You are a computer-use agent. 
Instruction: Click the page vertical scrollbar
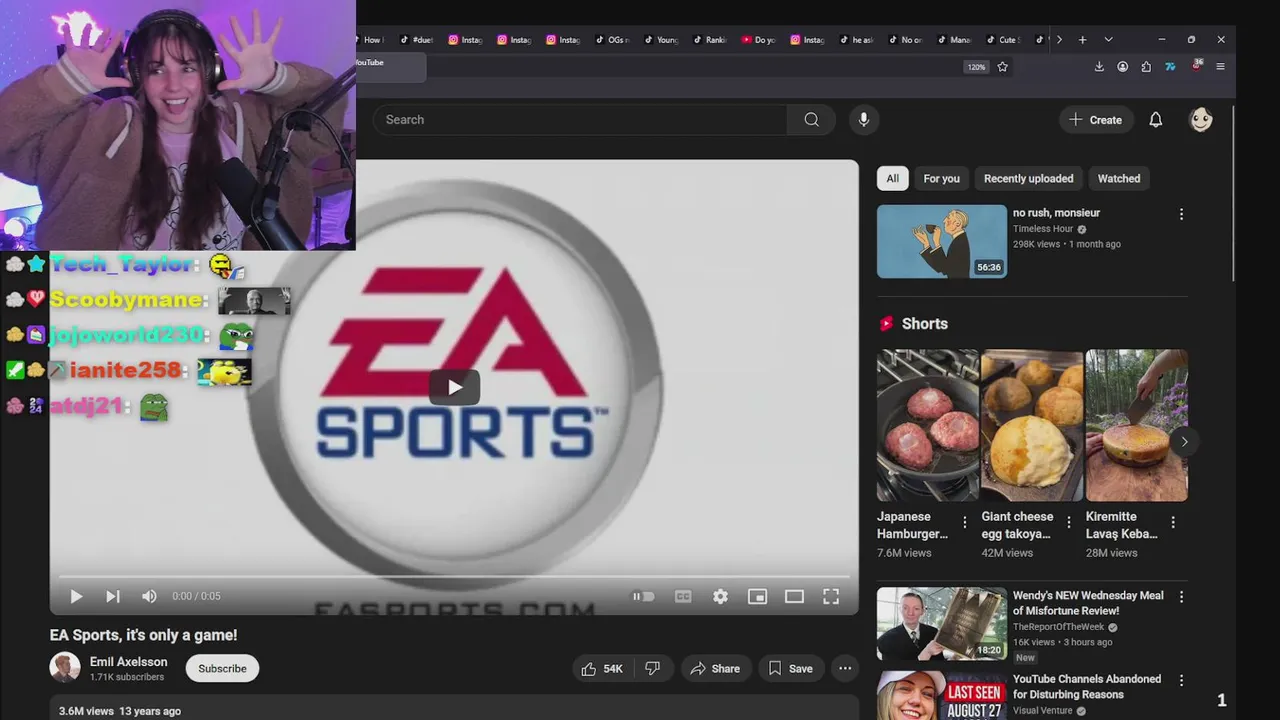coord(1233,195)
